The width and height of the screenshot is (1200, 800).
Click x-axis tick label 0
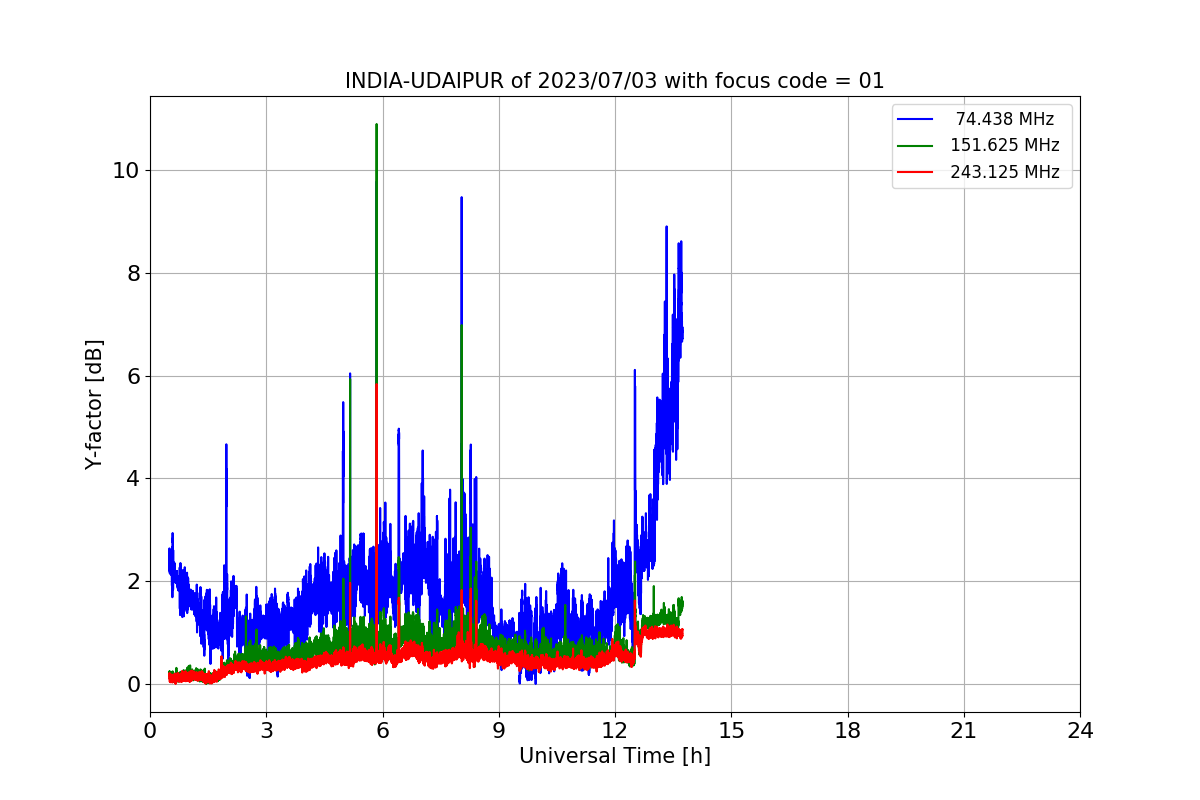click(x=150, y=731)
